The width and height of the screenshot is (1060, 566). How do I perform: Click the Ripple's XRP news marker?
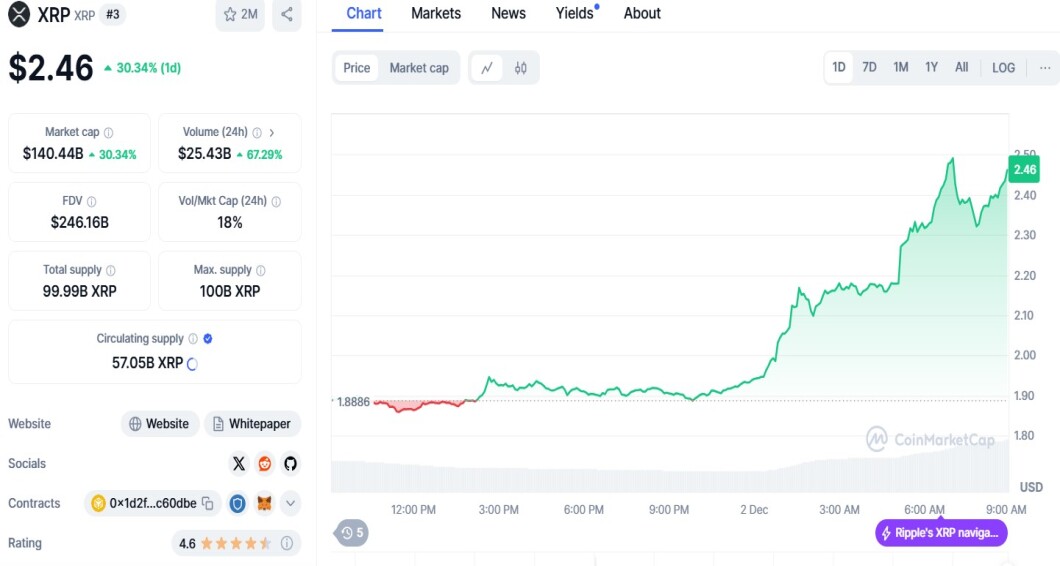click(941, 533)
